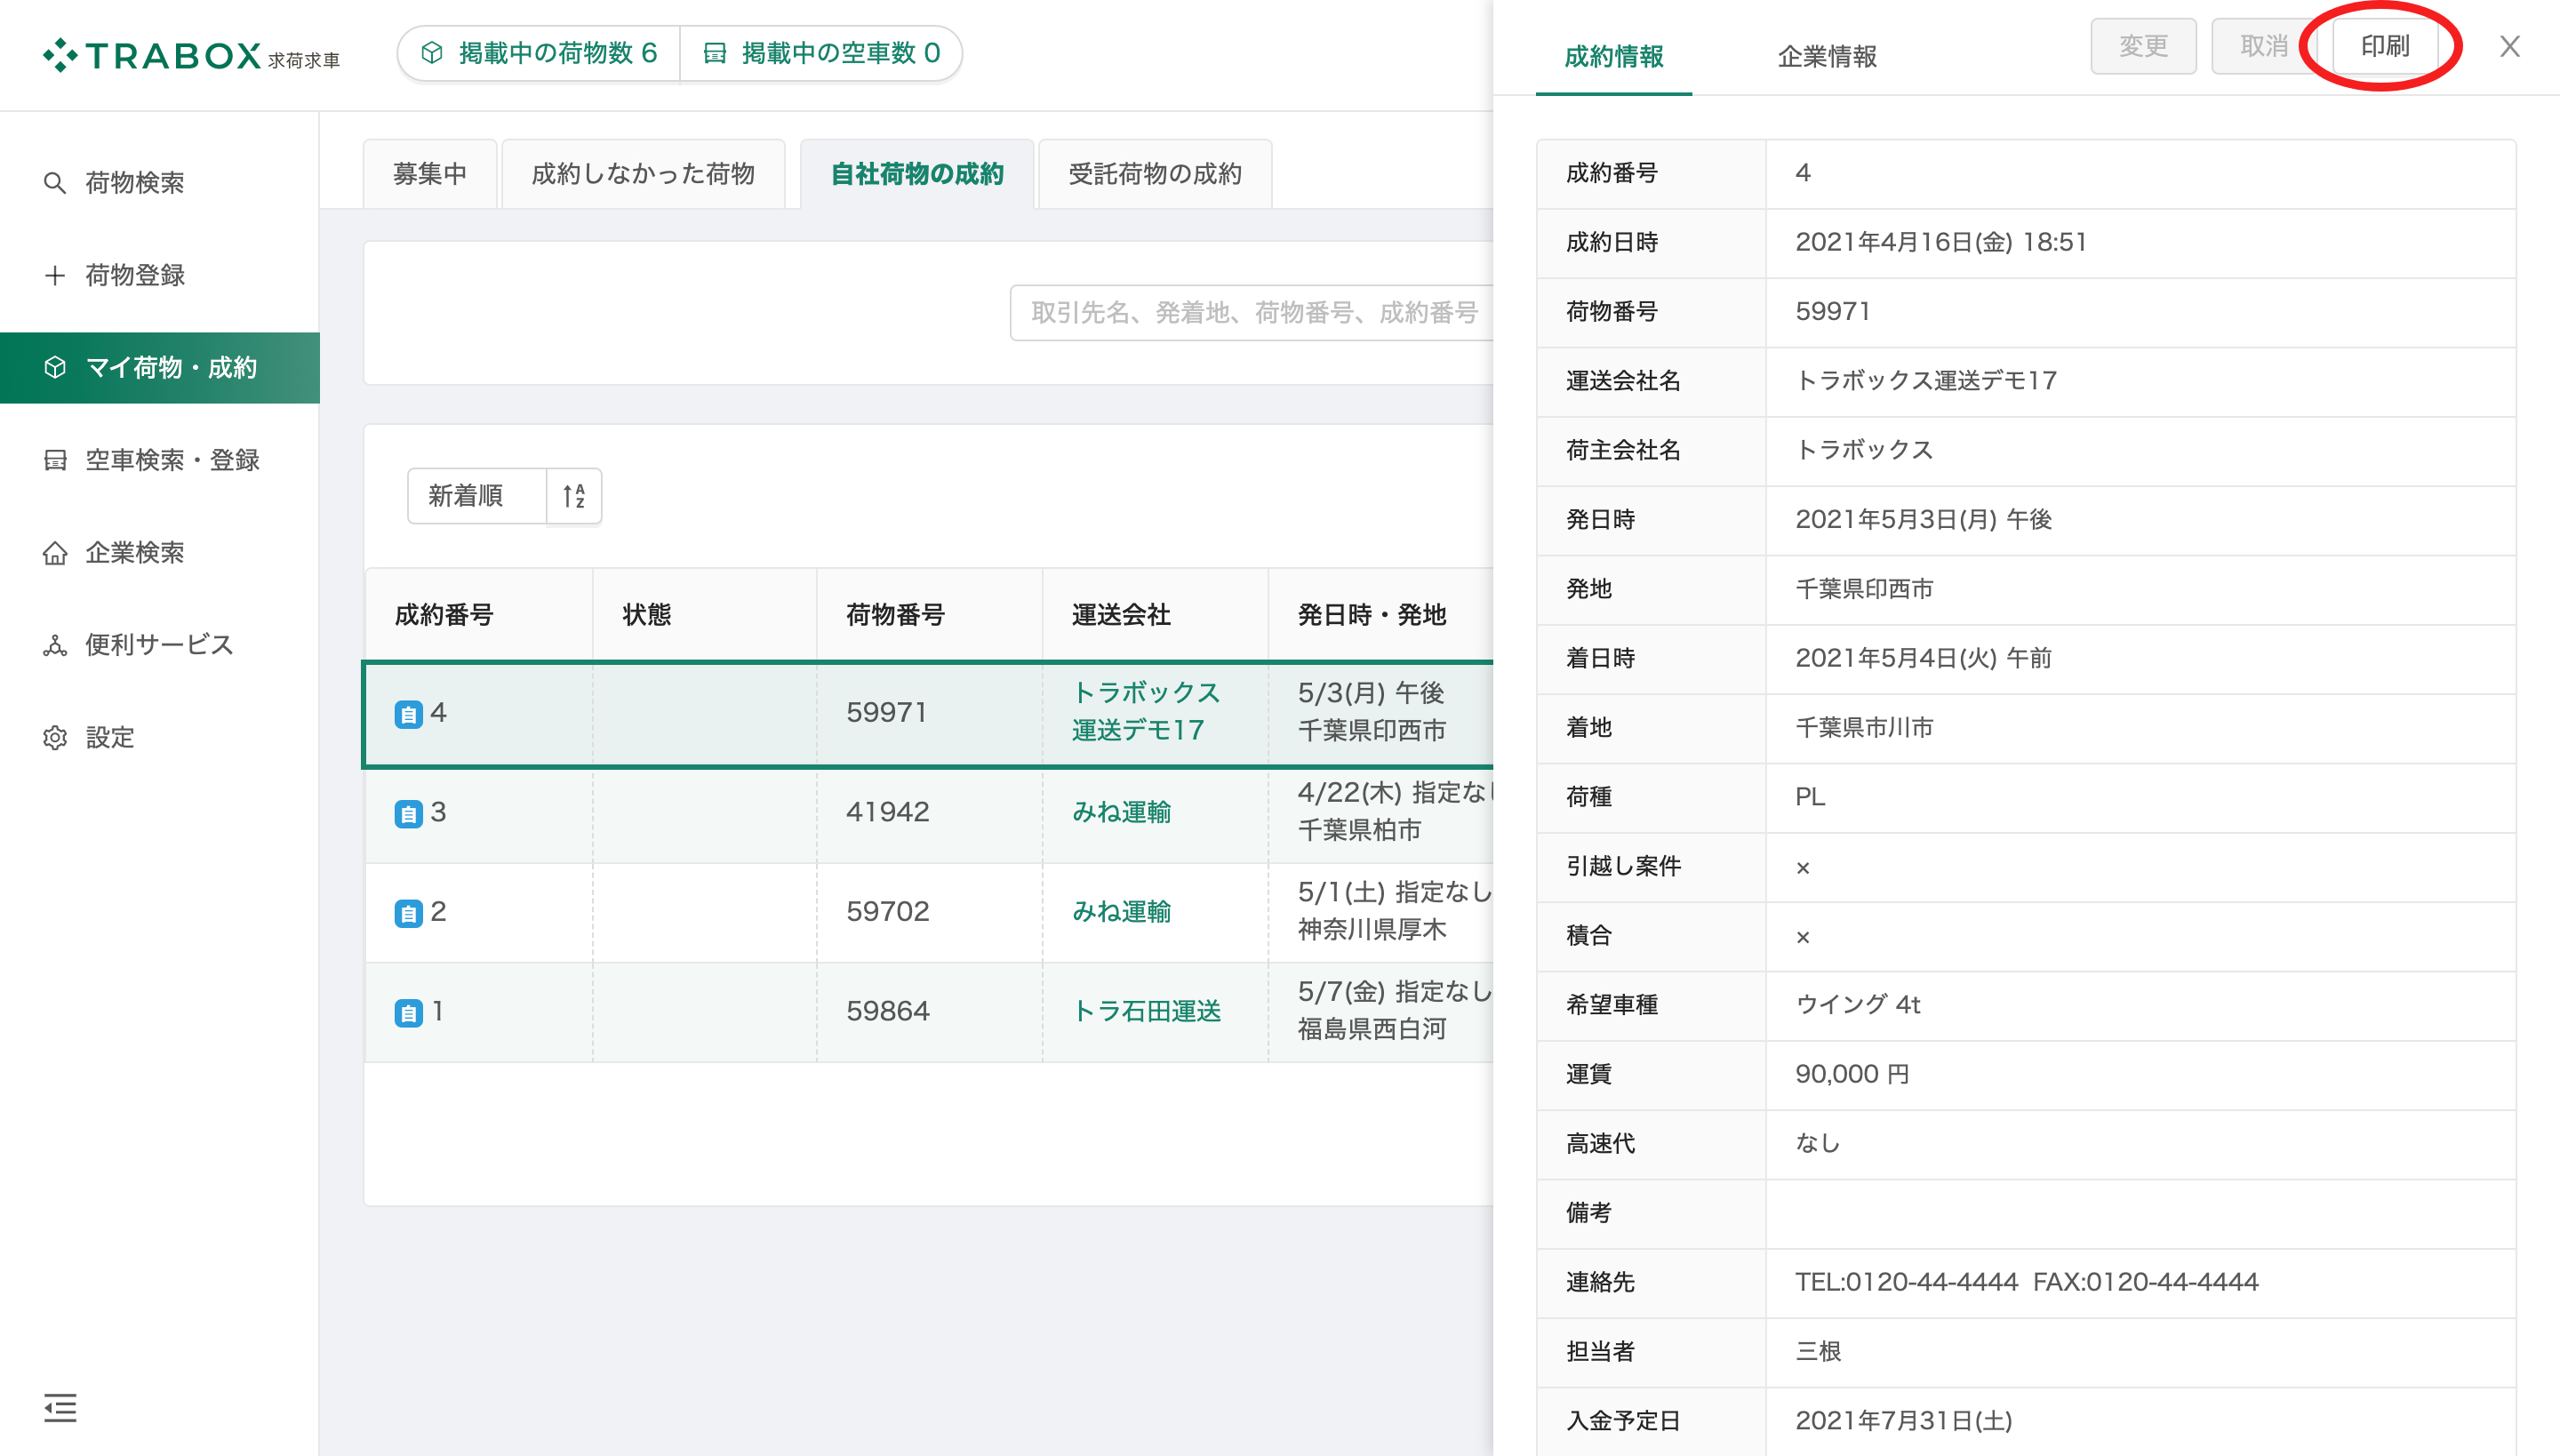Viewport: 2560px width, 1456px height.
Task: Toggle sort order with the A-Z icon
Action: pyautogui.click(x=574, y=496)
